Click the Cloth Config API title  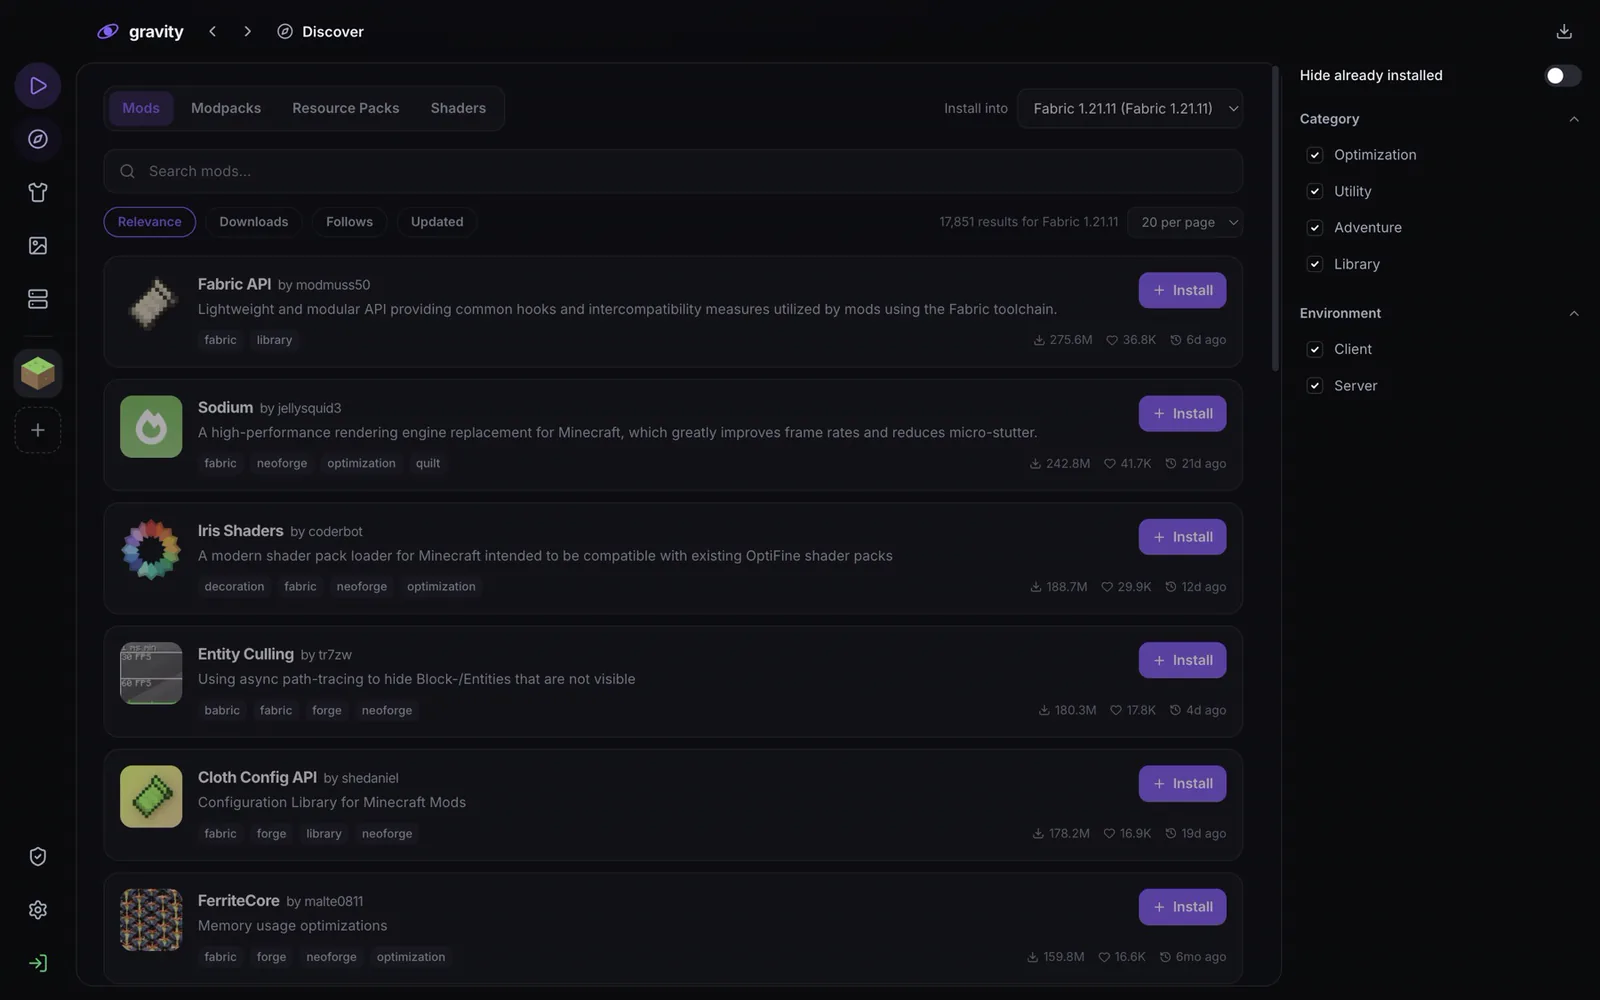point(257,778)
